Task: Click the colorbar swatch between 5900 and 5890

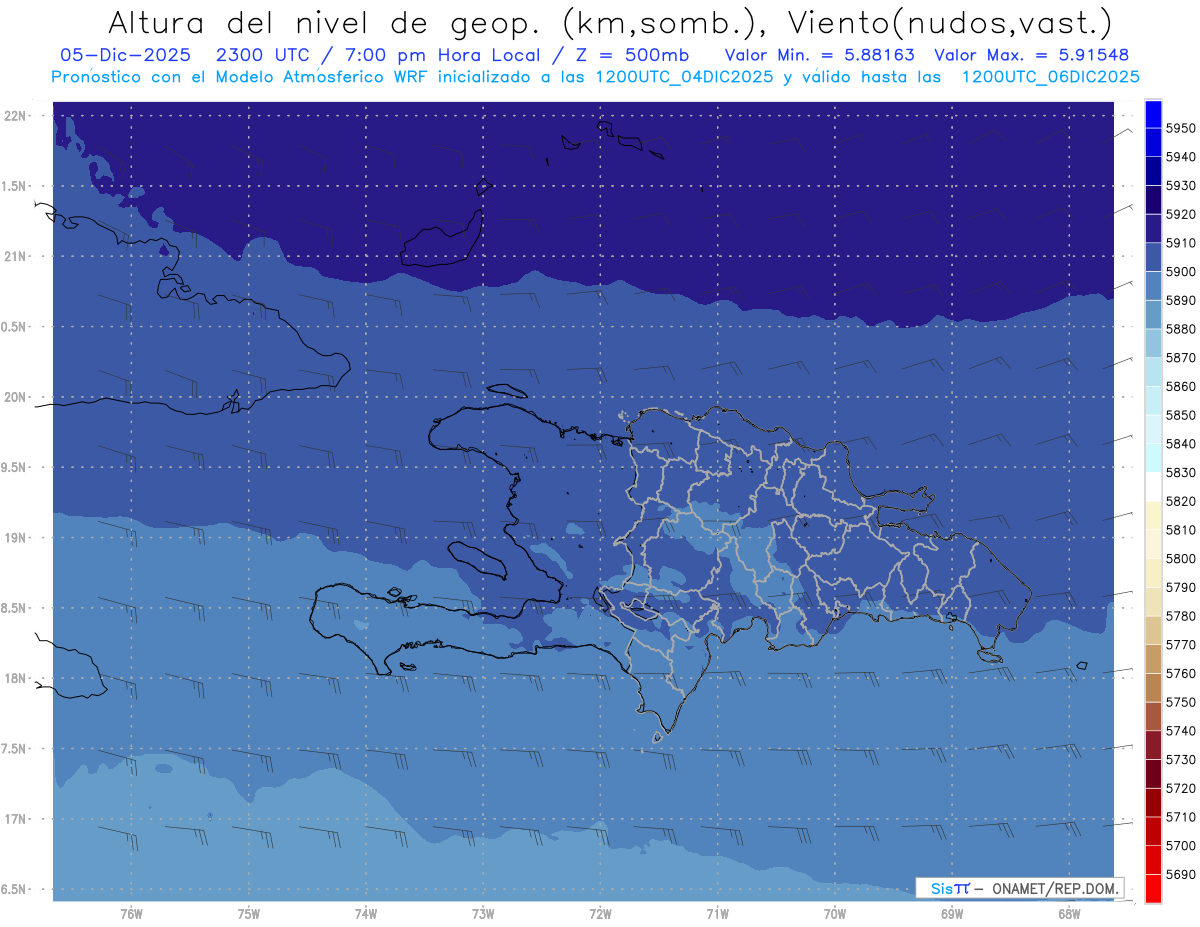Action: point(1153,286)
